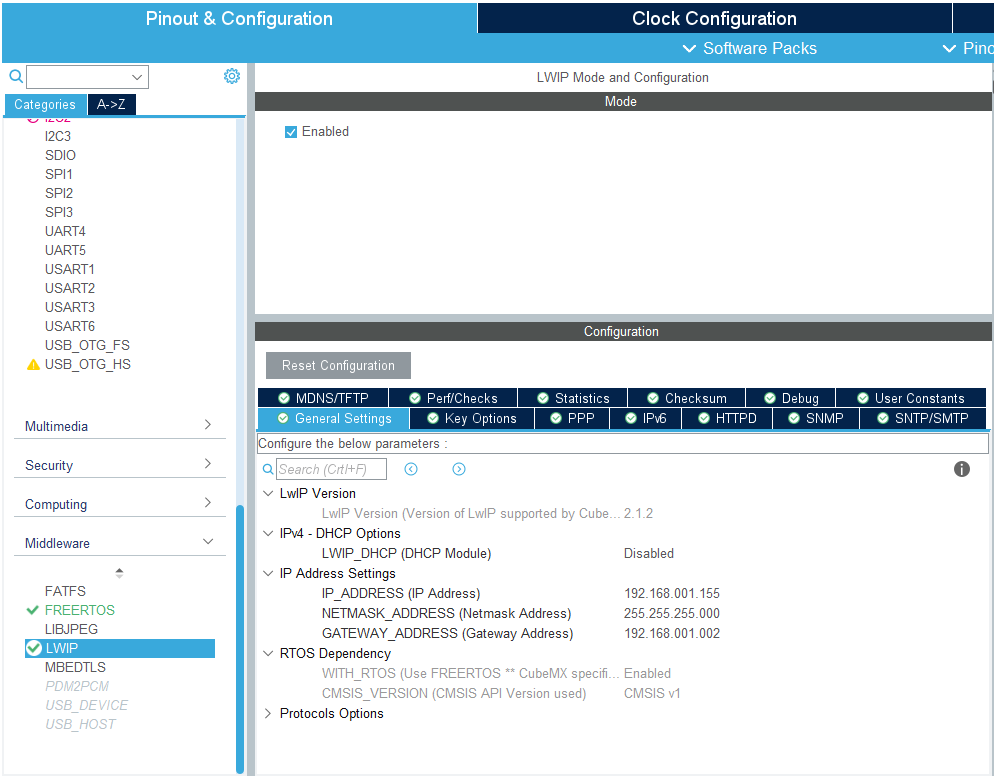Click the back navigation arrow in parameters panel
The image size is (994, 776).
tap(411, 468)
